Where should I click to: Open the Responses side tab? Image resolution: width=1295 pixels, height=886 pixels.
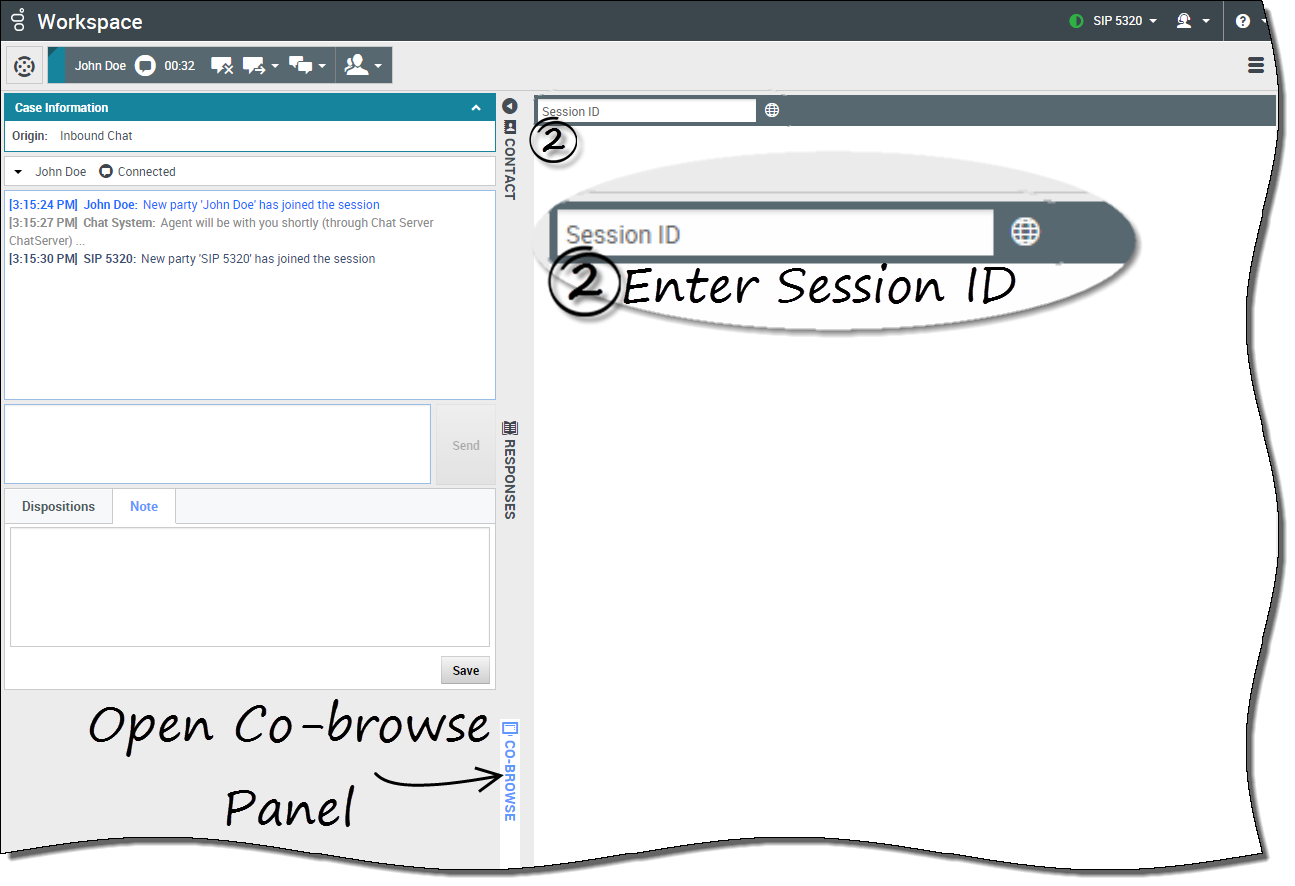click(x=509, y=470)
